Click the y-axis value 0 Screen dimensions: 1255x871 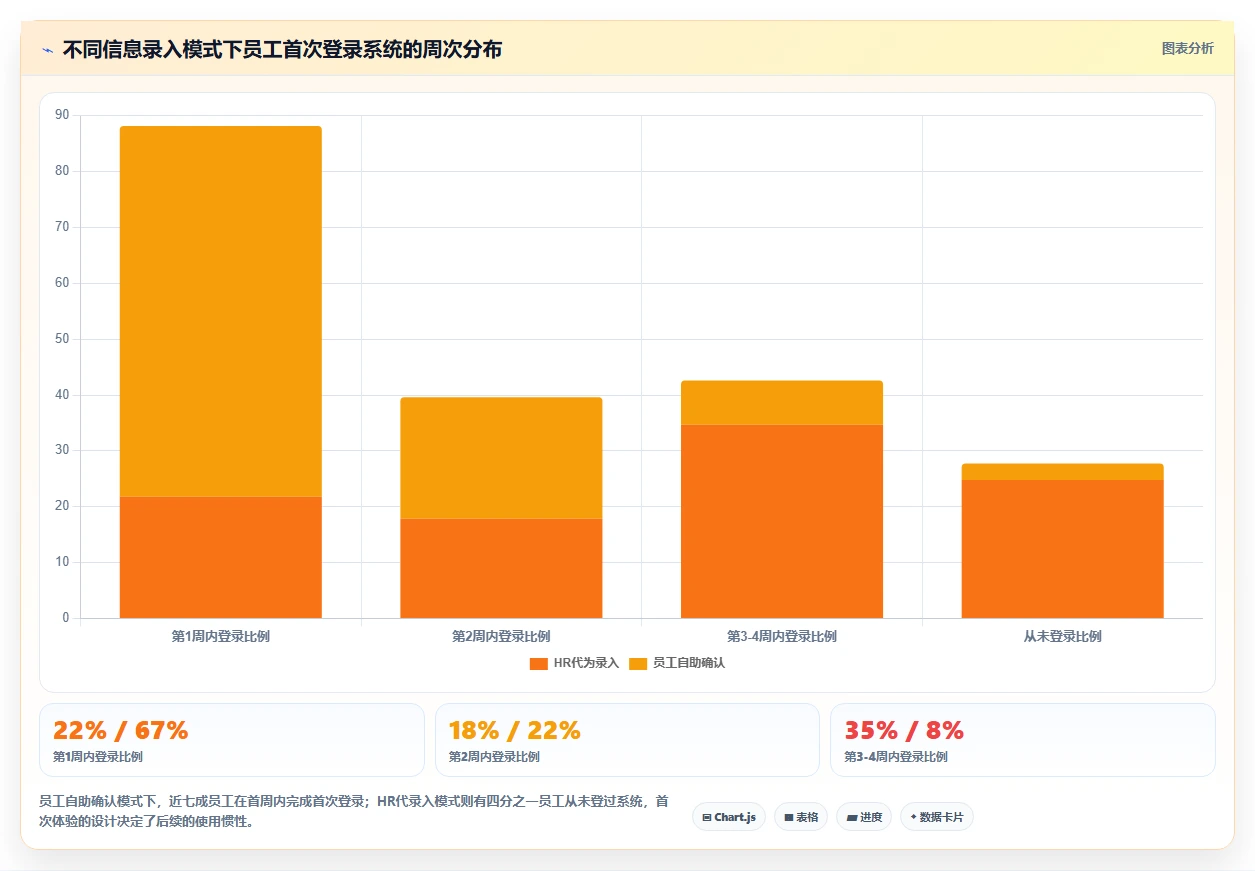coord(66,618)
